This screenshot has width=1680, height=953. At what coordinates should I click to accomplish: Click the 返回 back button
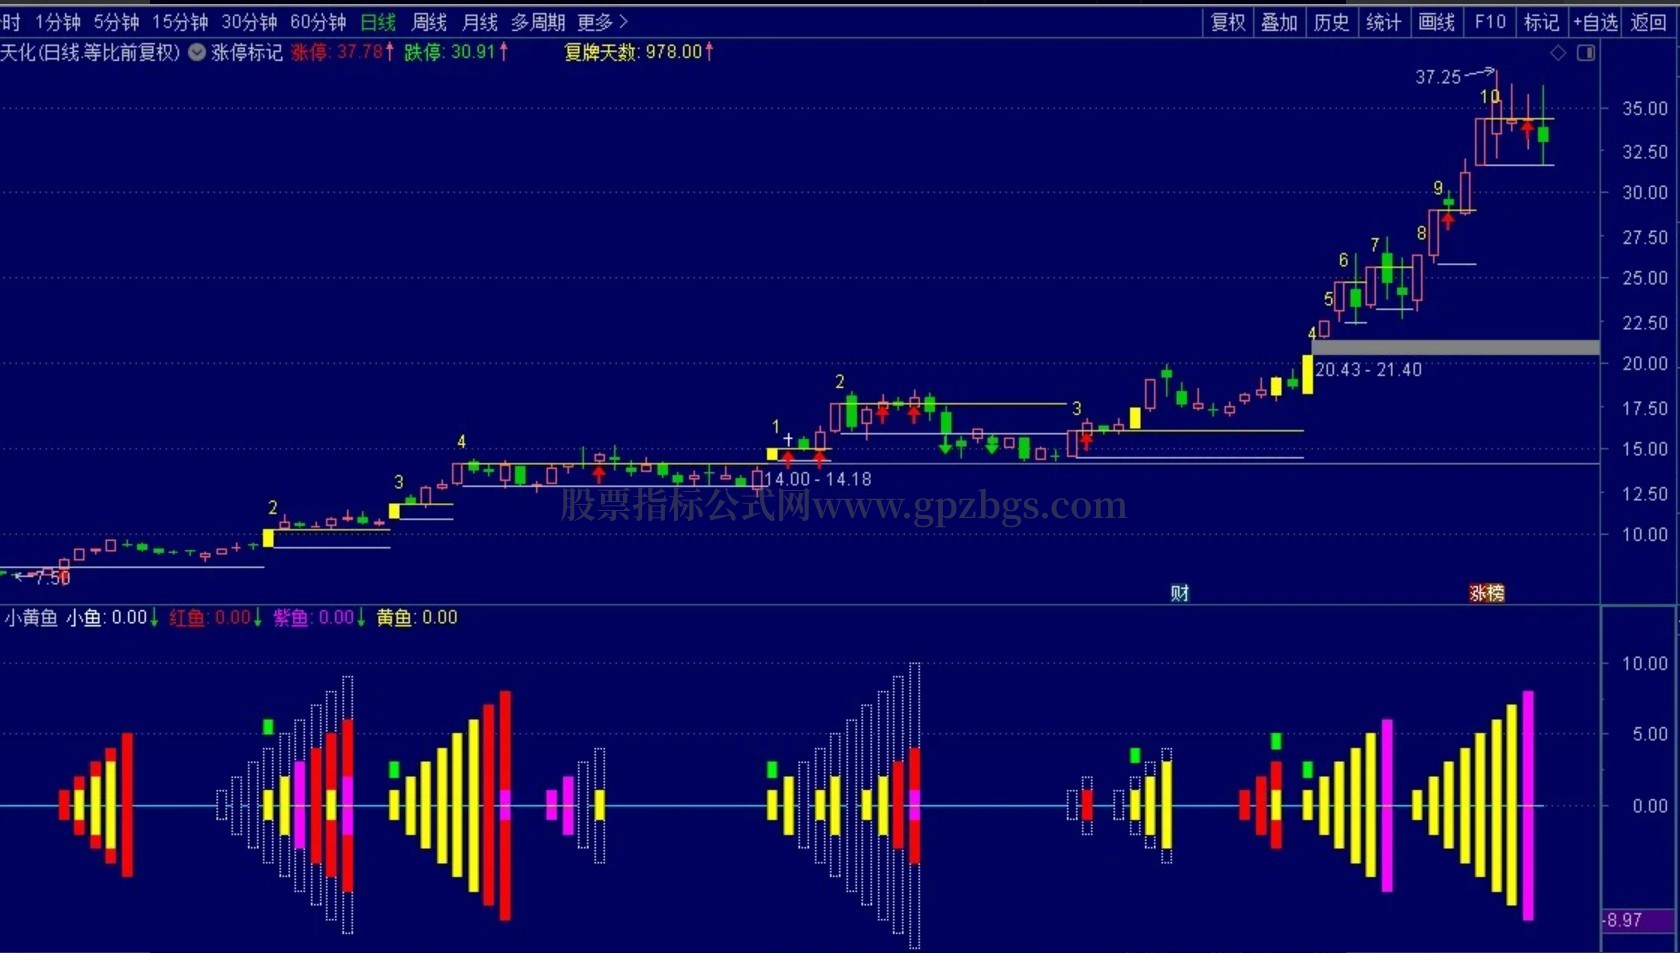pos(1648,22)
